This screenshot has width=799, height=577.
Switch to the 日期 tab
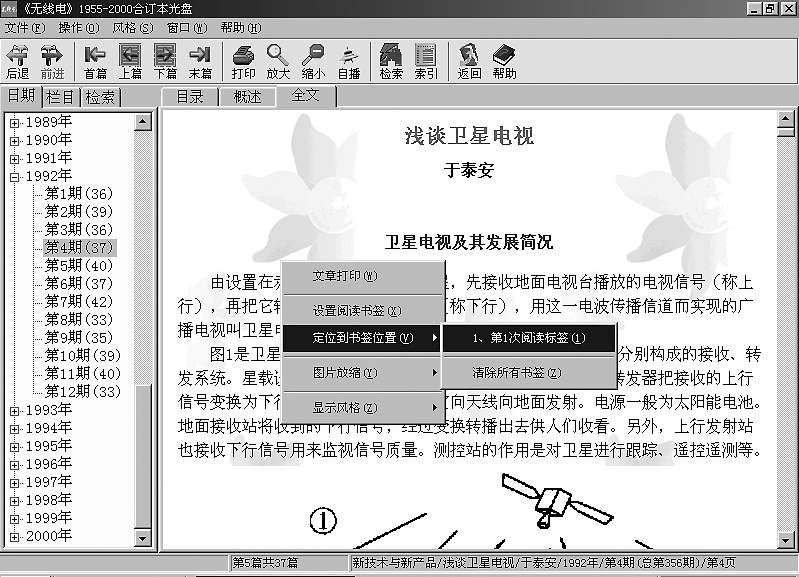pos(21,96)
